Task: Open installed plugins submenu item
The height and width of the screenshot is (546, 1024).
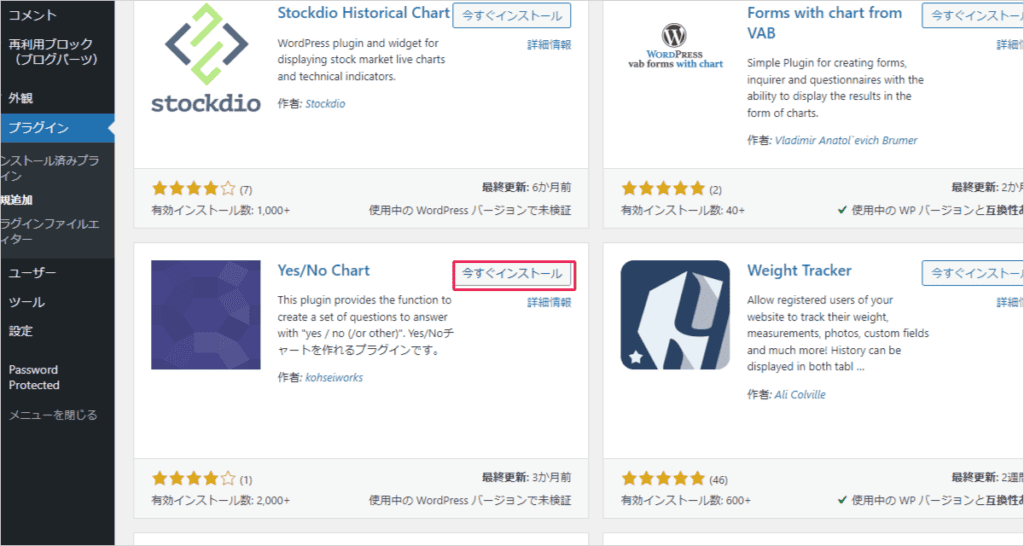Action: click(50, 168)
